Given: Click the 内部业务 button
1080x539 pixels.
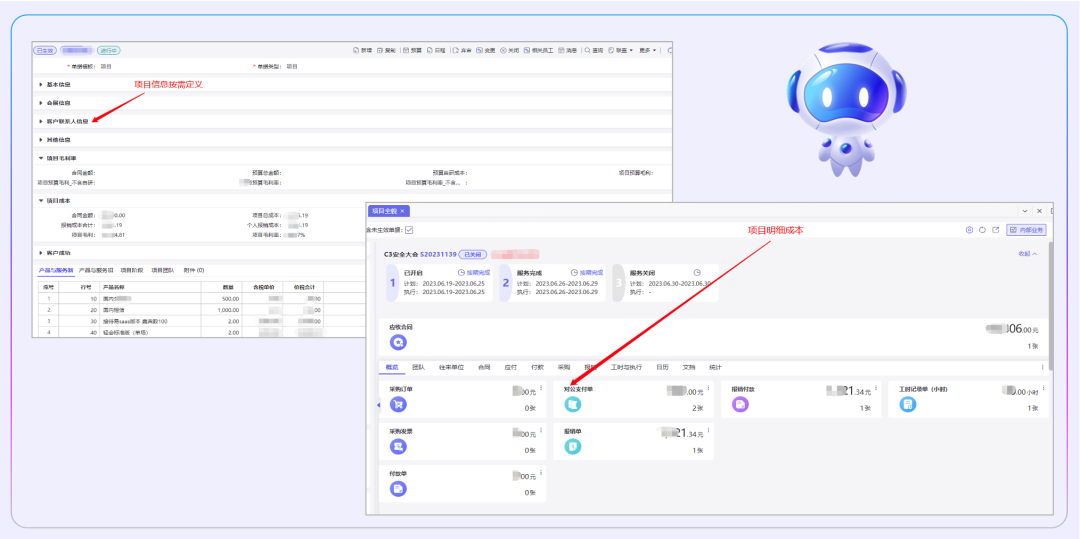Looking at the screenshot, I should [x=1026, y=230].
